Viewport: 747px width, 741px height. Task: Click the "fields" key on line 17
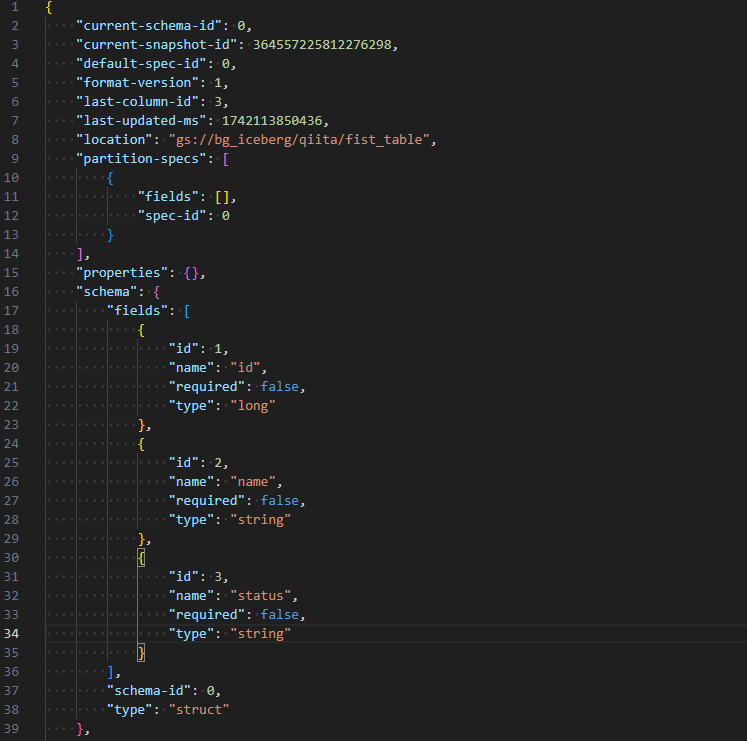137,311
